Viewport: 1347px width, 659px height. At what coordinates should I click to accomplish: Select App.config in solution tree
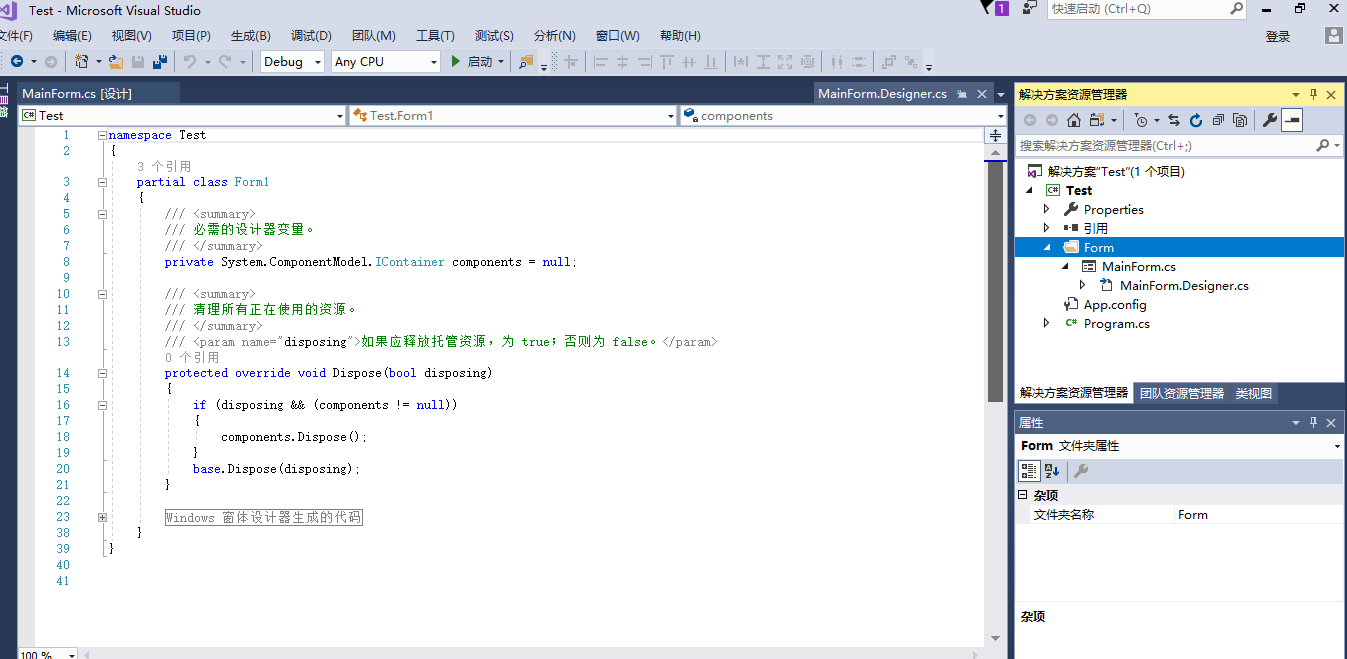1115,304
